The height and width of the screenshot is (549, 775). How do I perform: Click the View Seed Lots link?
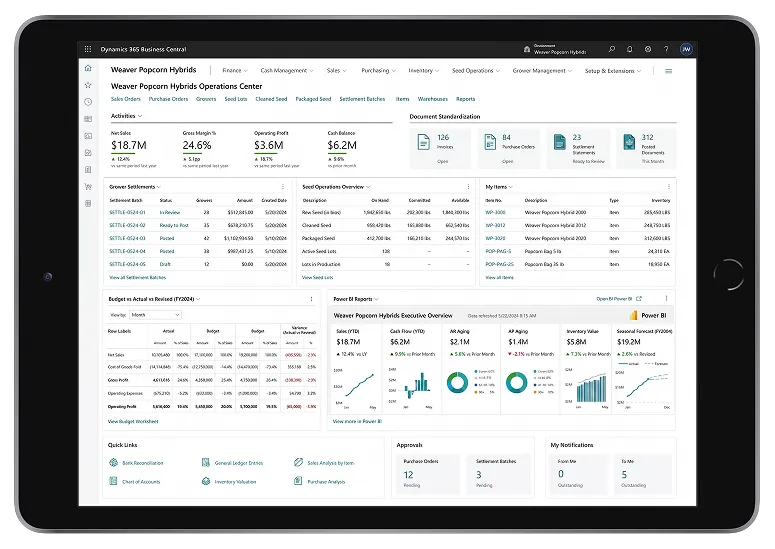click(x=317, y=277)
